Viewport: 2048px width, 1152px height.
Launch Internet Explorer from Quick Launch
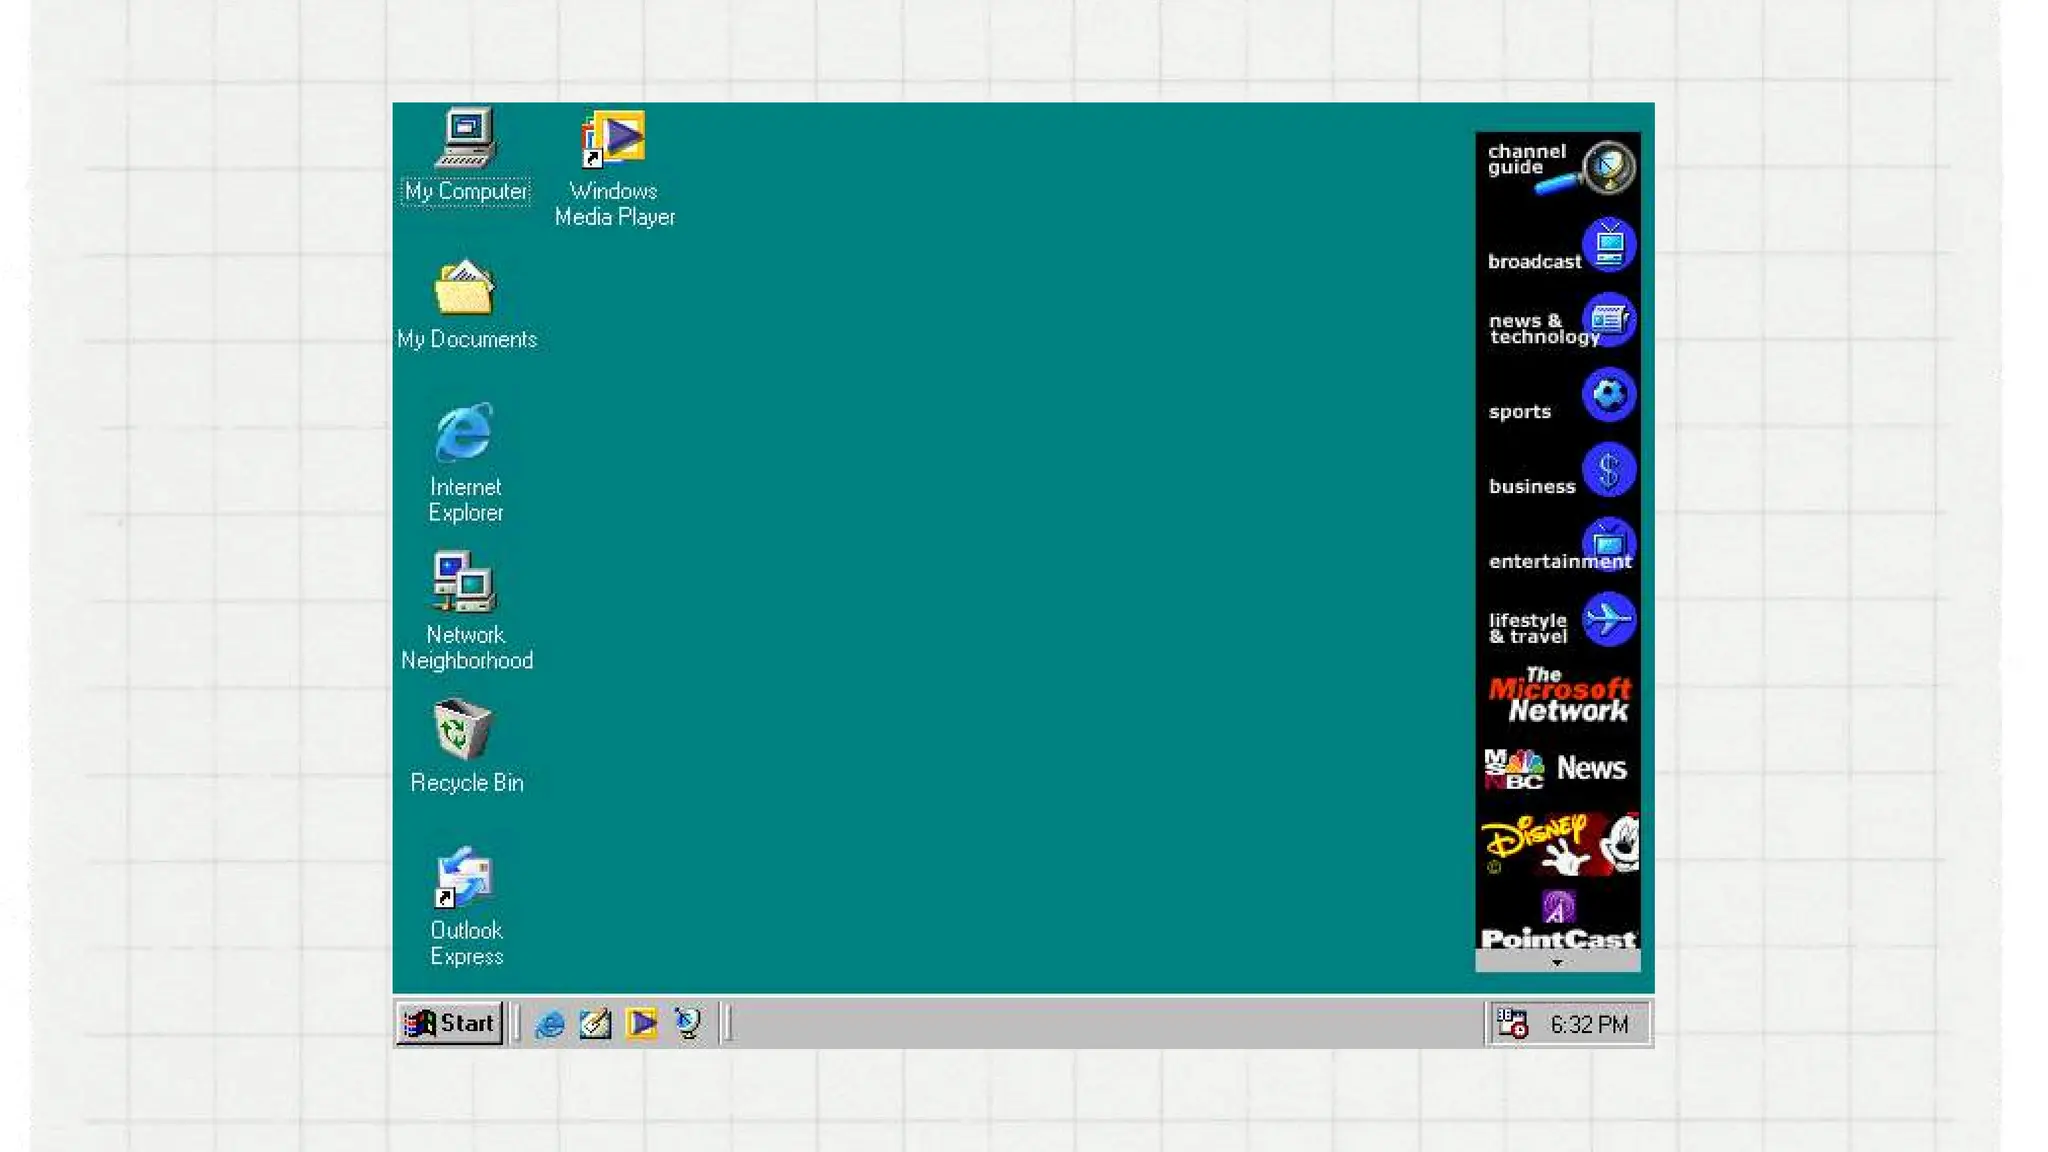(550, 1023)
